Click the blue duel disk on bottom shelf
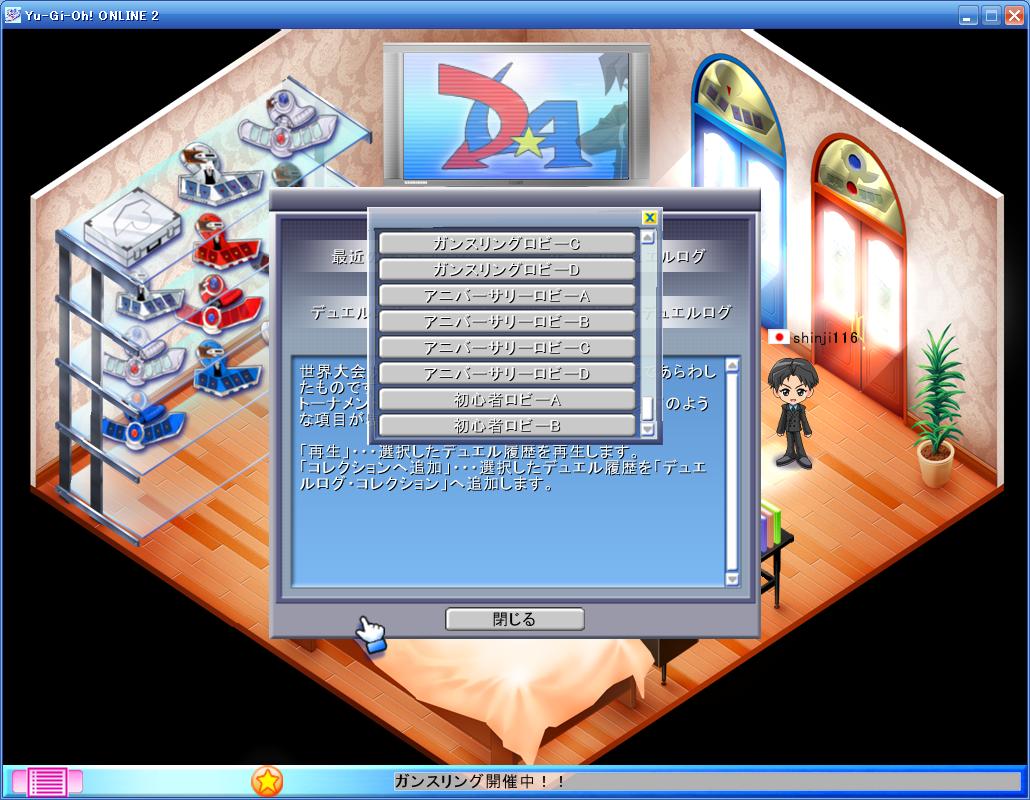Image resolution: width=1030 pixels, height=800 pixels. (143, 424)
